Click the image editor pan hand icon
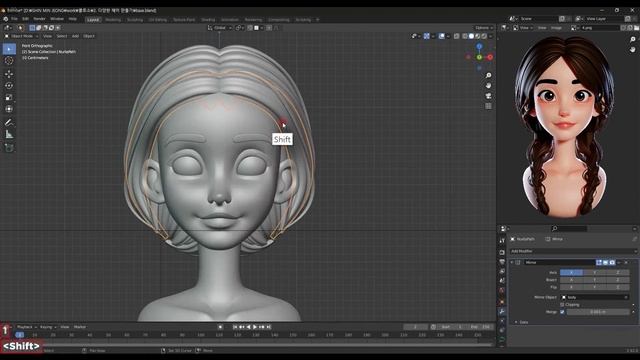 click(x=633, y=49)
